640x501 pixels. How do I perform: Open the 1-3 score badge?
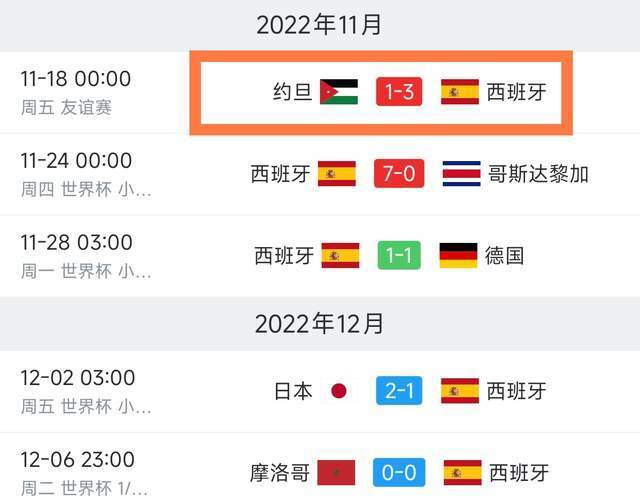399,93
